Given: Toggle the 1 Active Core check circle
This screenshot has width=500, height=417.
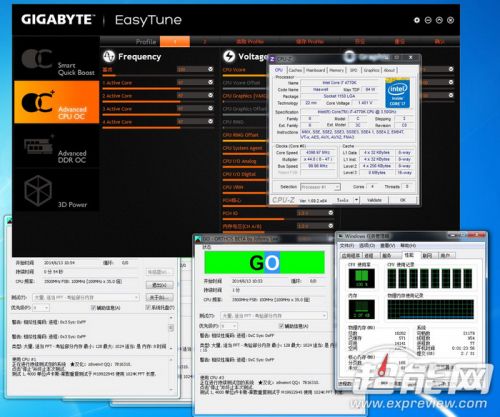Looking at the screenshot, I should coord(211,82).
